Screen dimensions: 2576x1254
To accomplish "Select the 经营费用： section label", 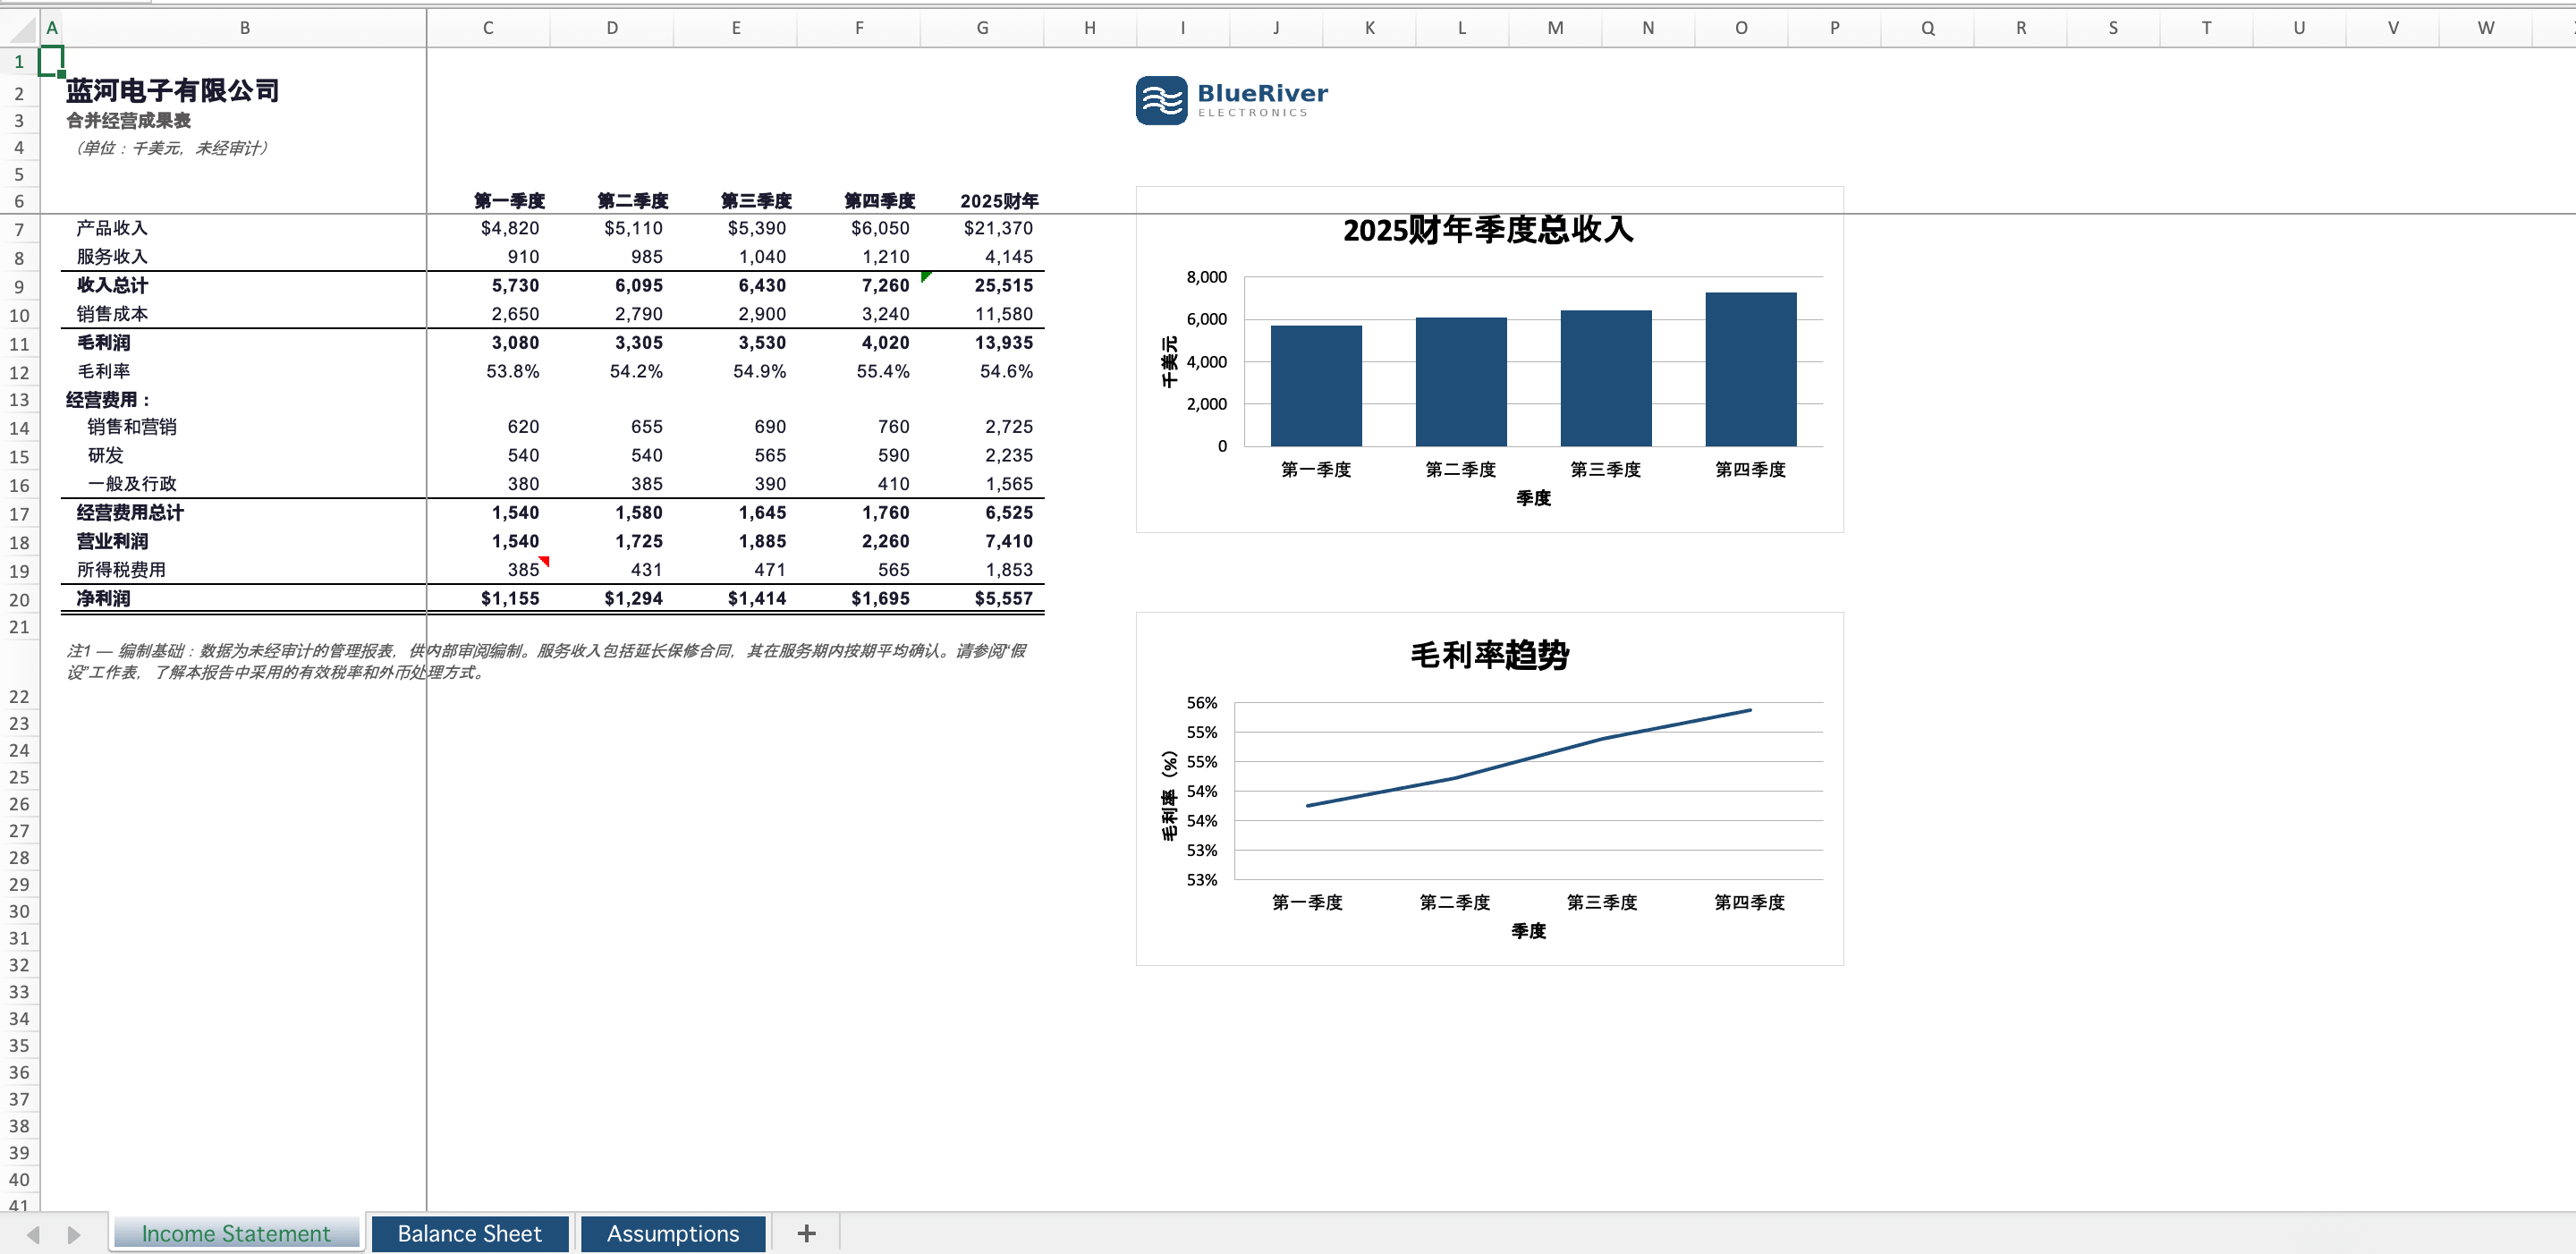I will [108, 400].
